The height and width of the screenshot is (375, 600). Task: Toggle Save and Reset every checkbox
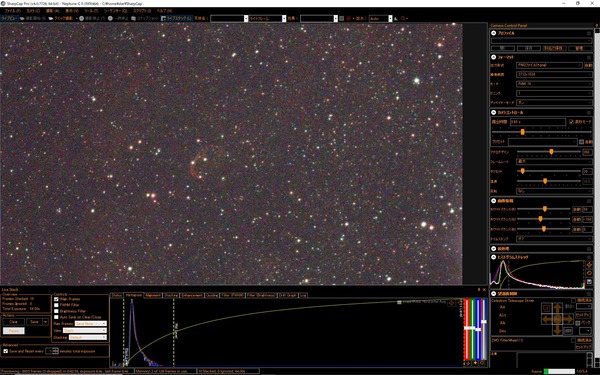click(x=5, y=351)
